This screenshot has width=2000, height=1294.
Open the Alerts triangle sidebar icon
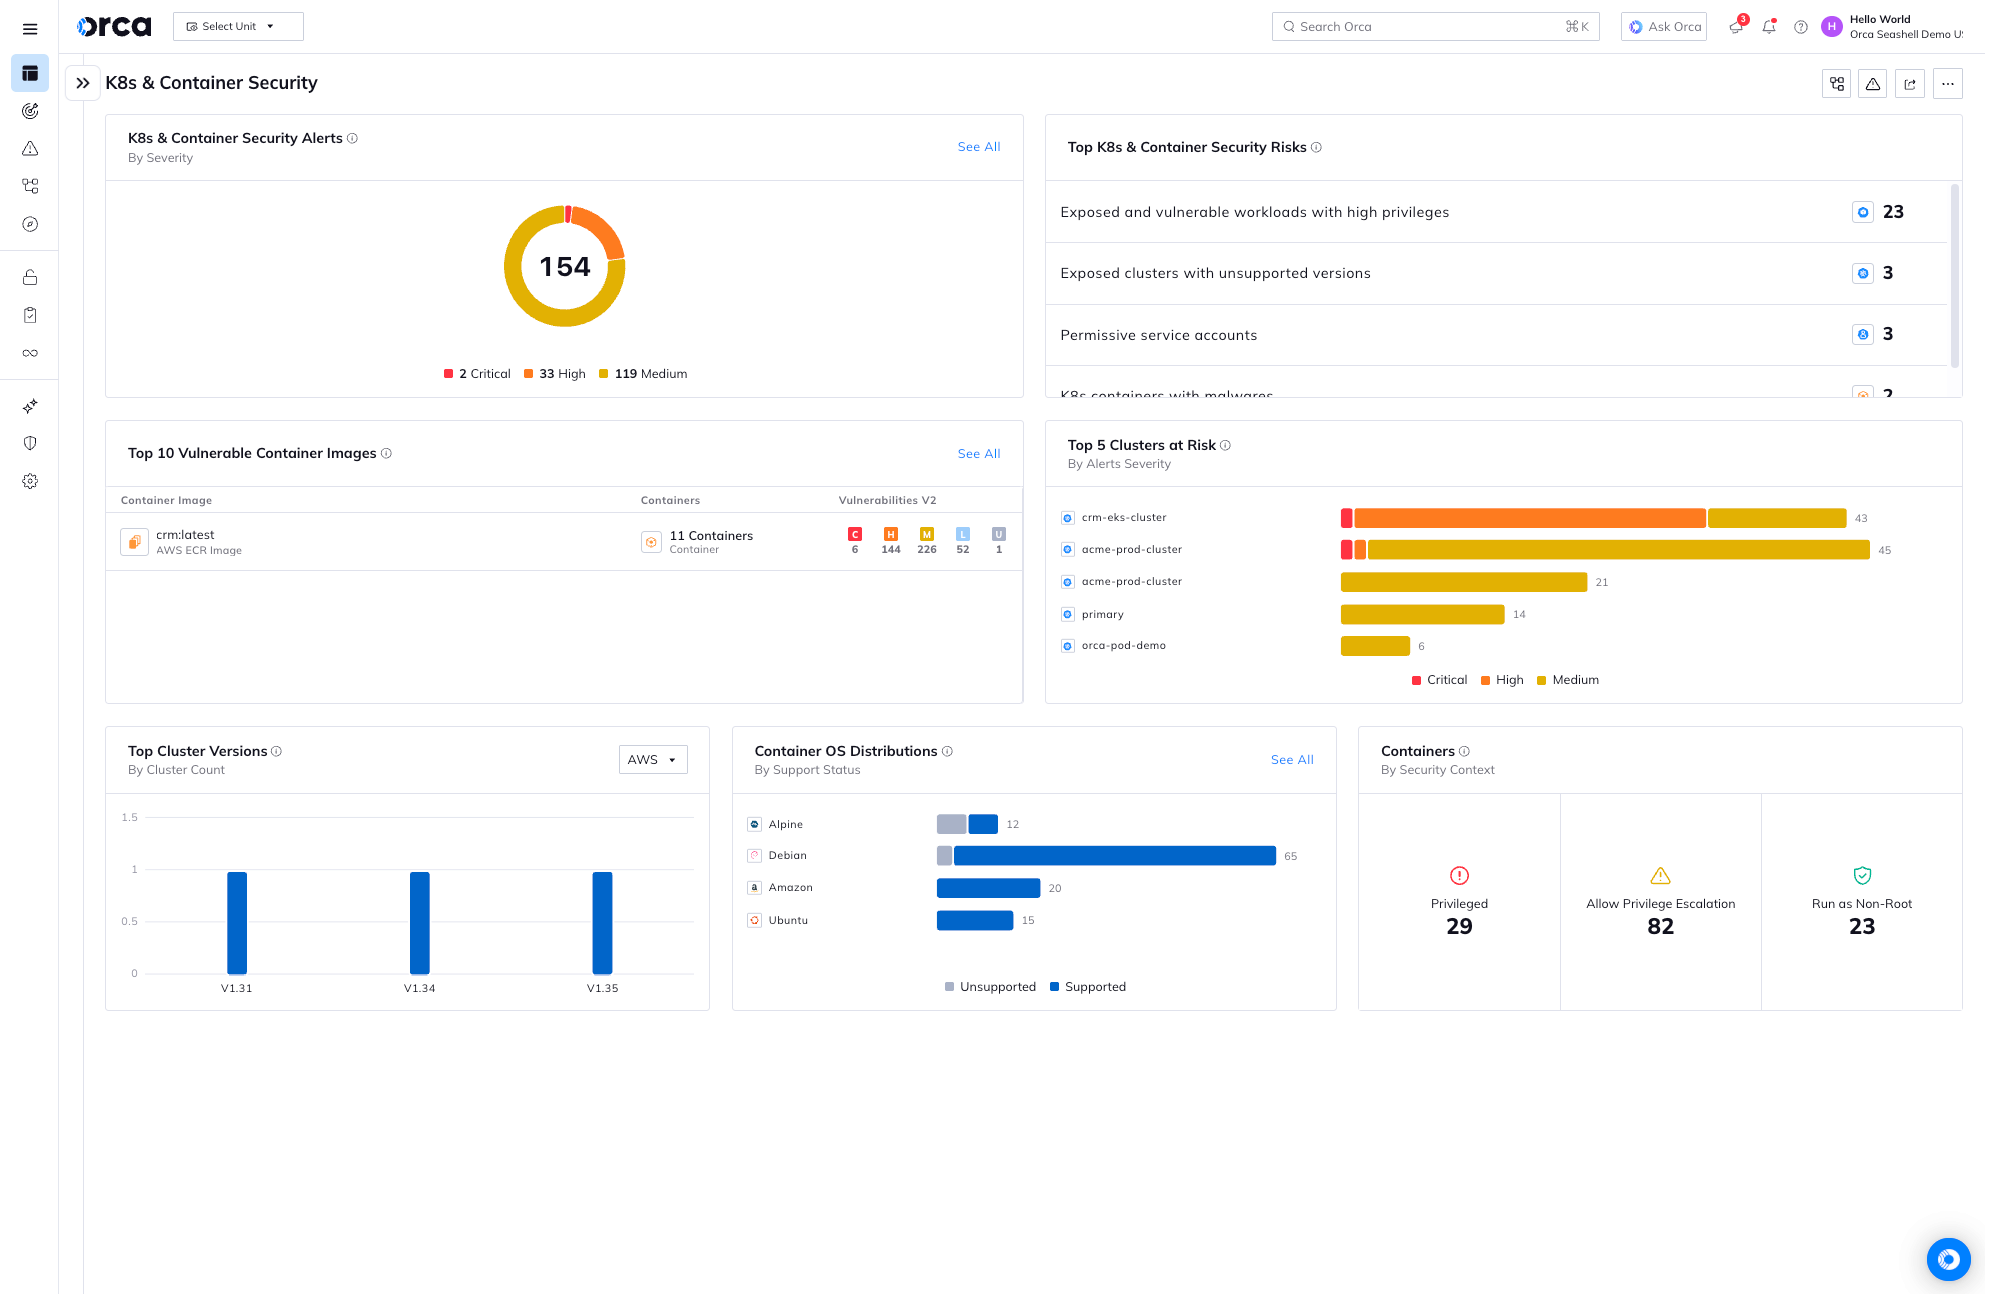click(x=30, y=149)
